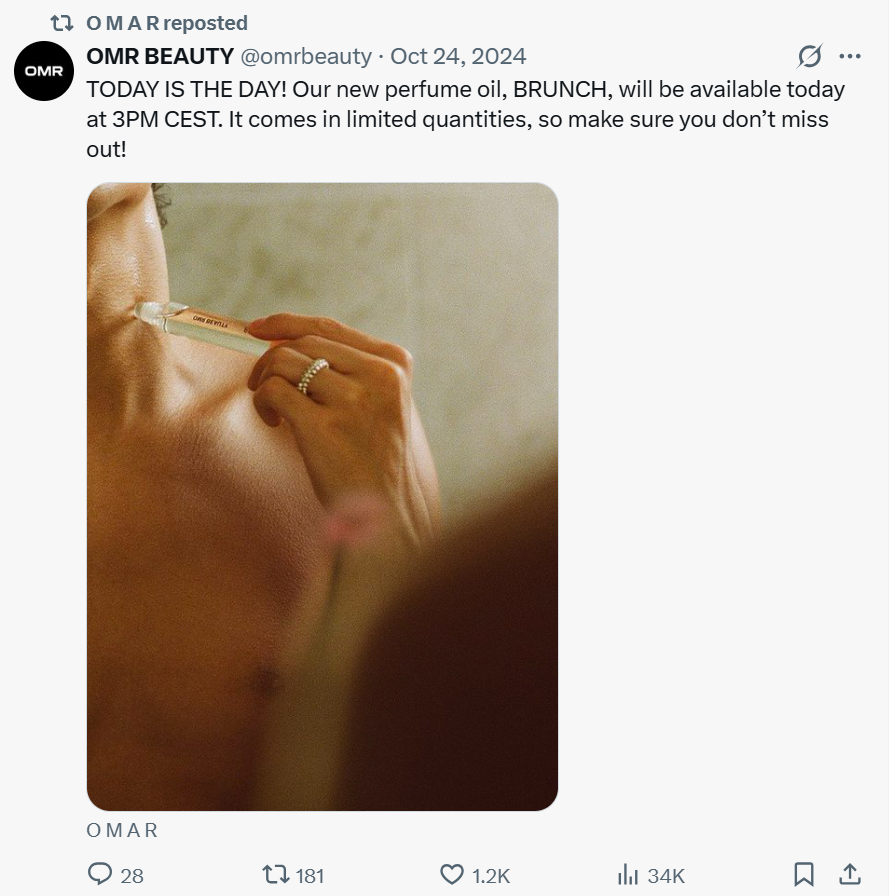Open the perfume oil photo
The width and height of the screenshot is (891, 896).
(x=322, y=496)
